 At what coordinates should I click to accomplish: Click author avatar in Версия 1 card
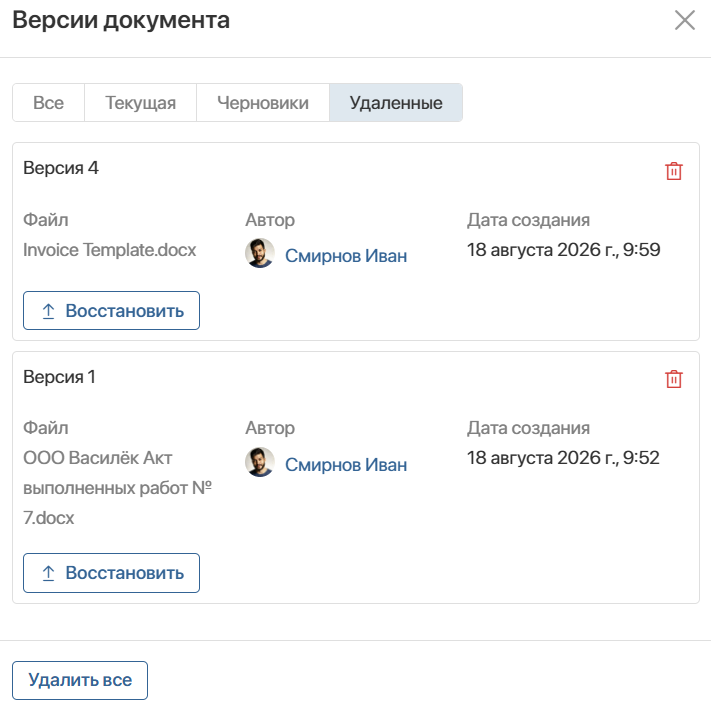(260, 462)
